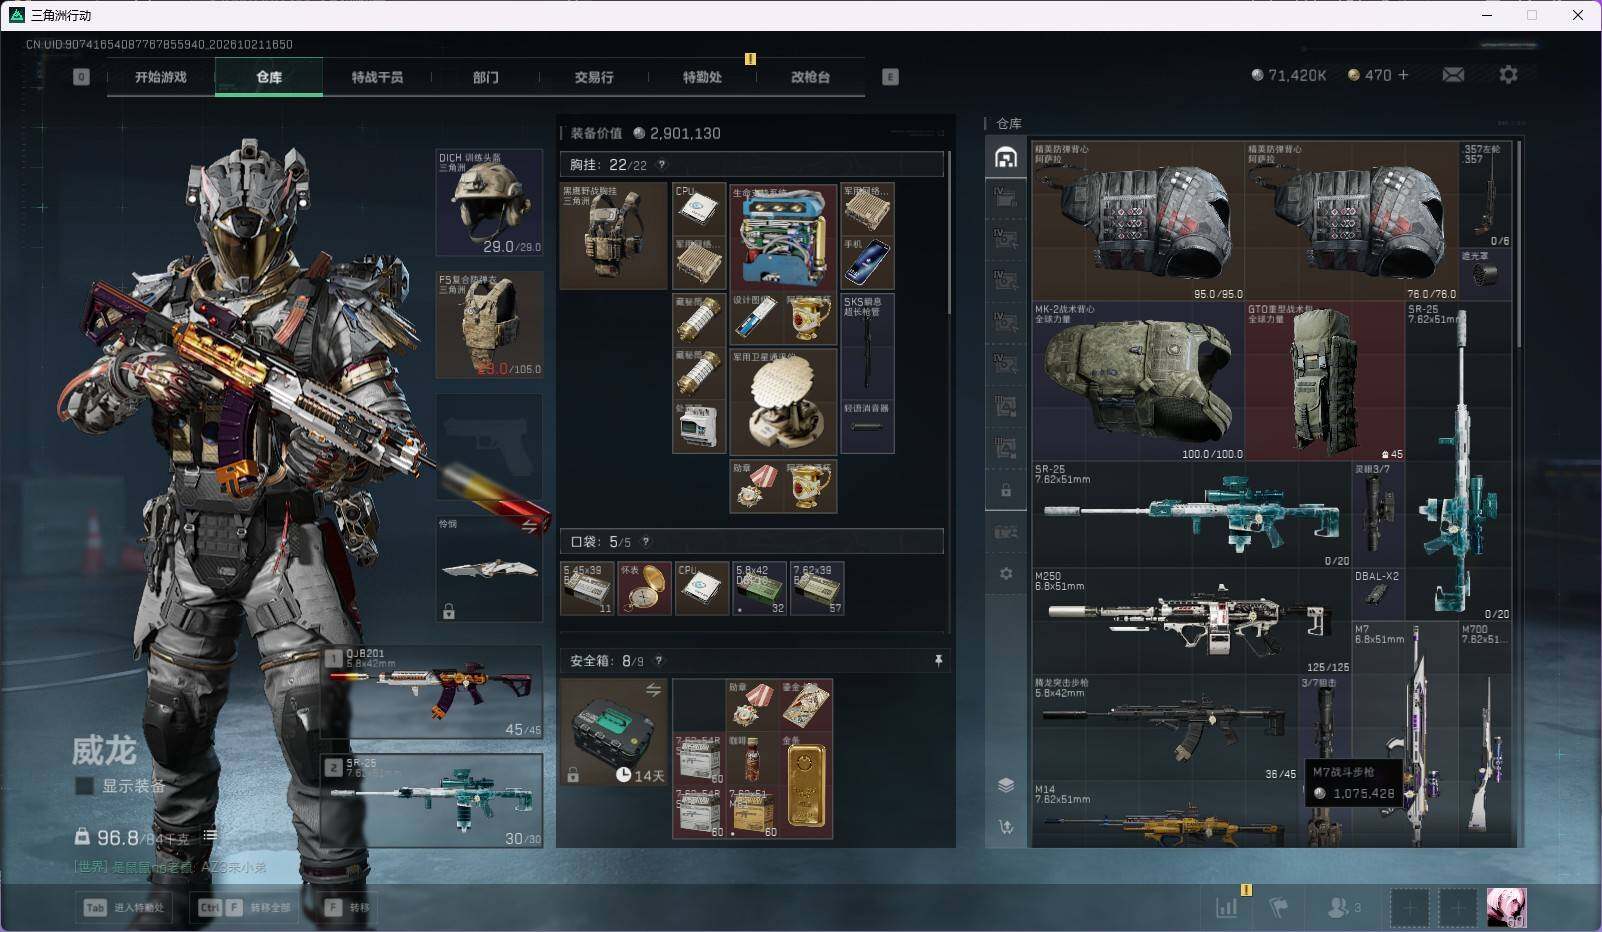Select the DICH 训练头盔 helmet slot
The width and height of the screenshot is (1602, 932).
[x=490, y=203]
